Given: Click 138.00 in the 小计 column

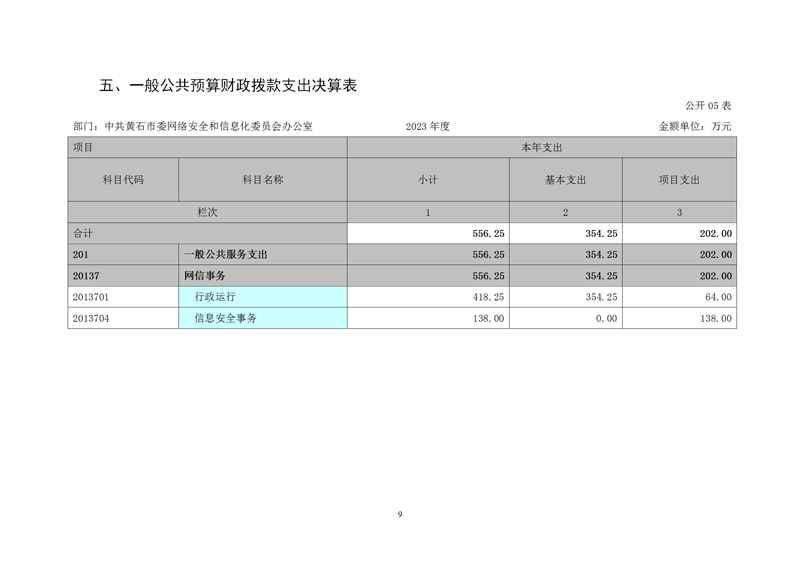Looking at the screenshot, I should pos(488,318).
